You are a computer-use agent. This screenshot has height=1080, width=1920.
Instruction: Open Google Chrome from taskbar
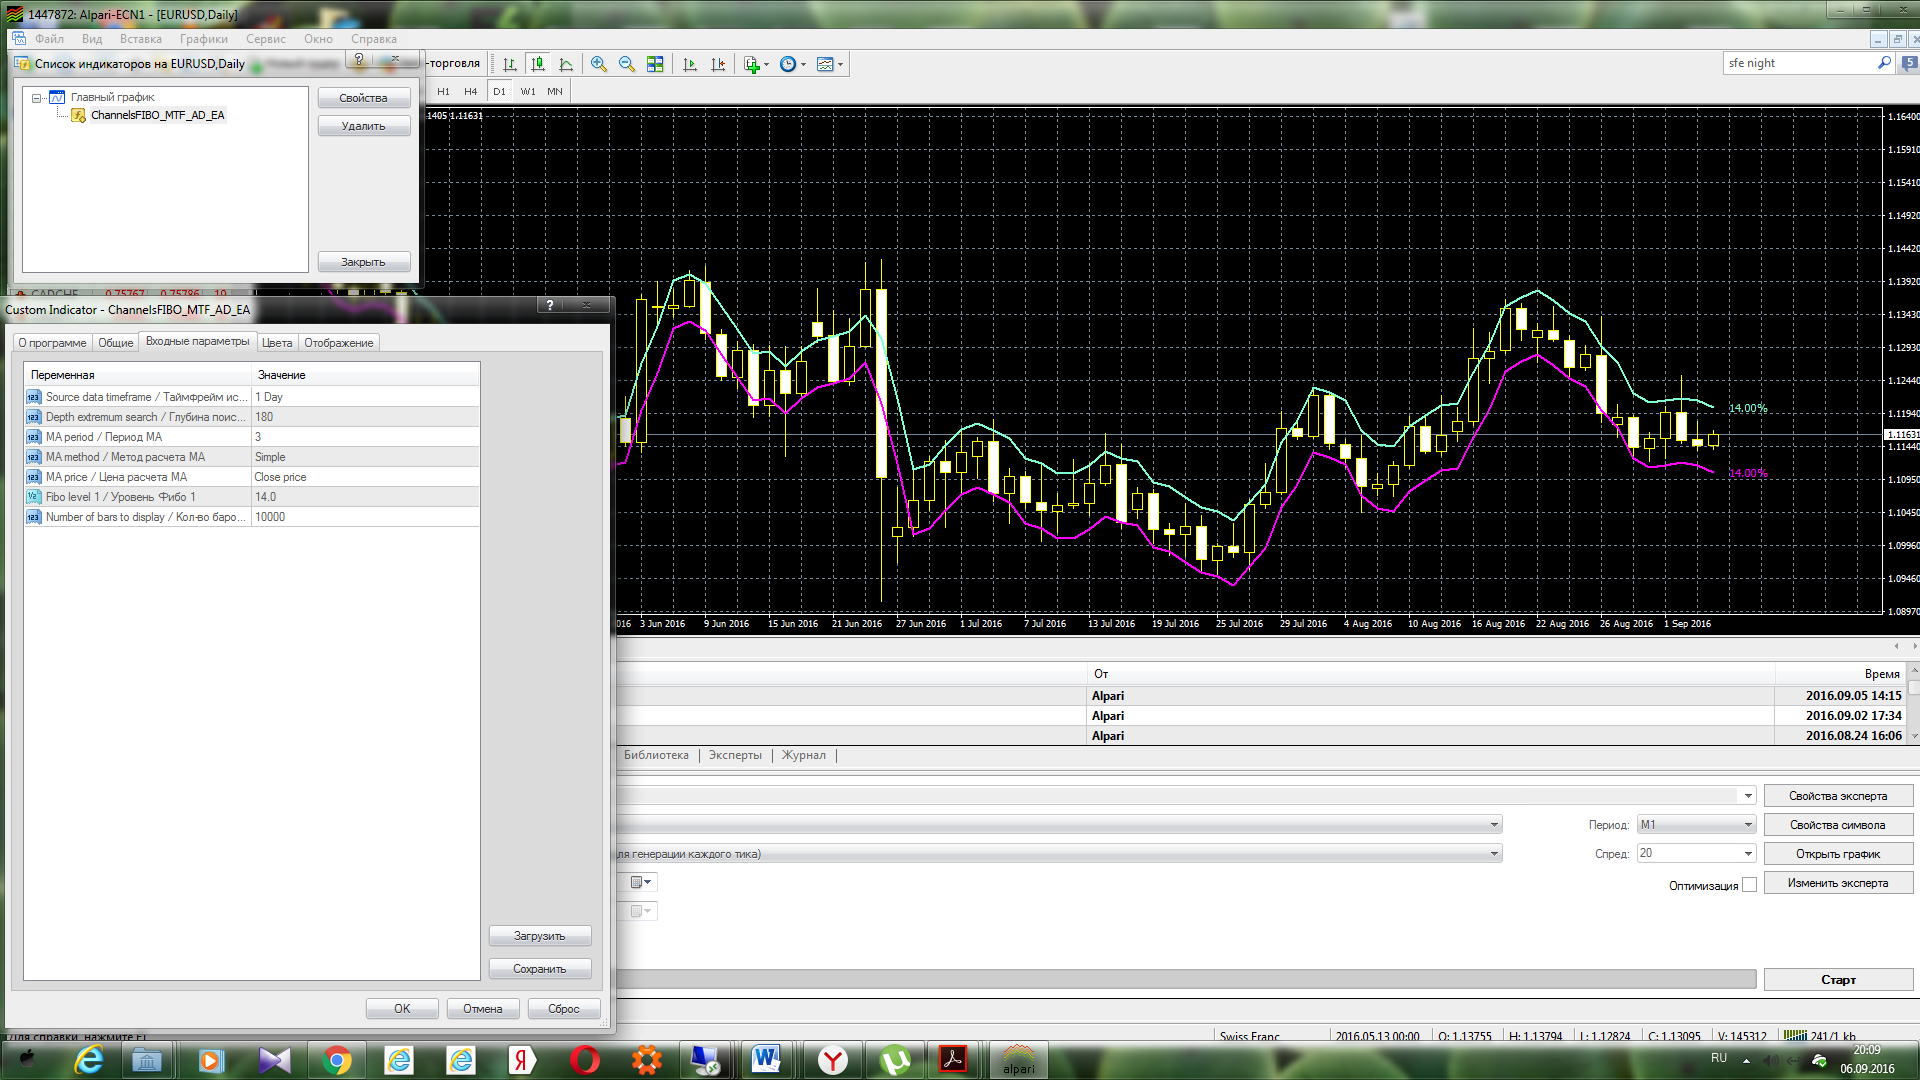[x=337, y=1060]
